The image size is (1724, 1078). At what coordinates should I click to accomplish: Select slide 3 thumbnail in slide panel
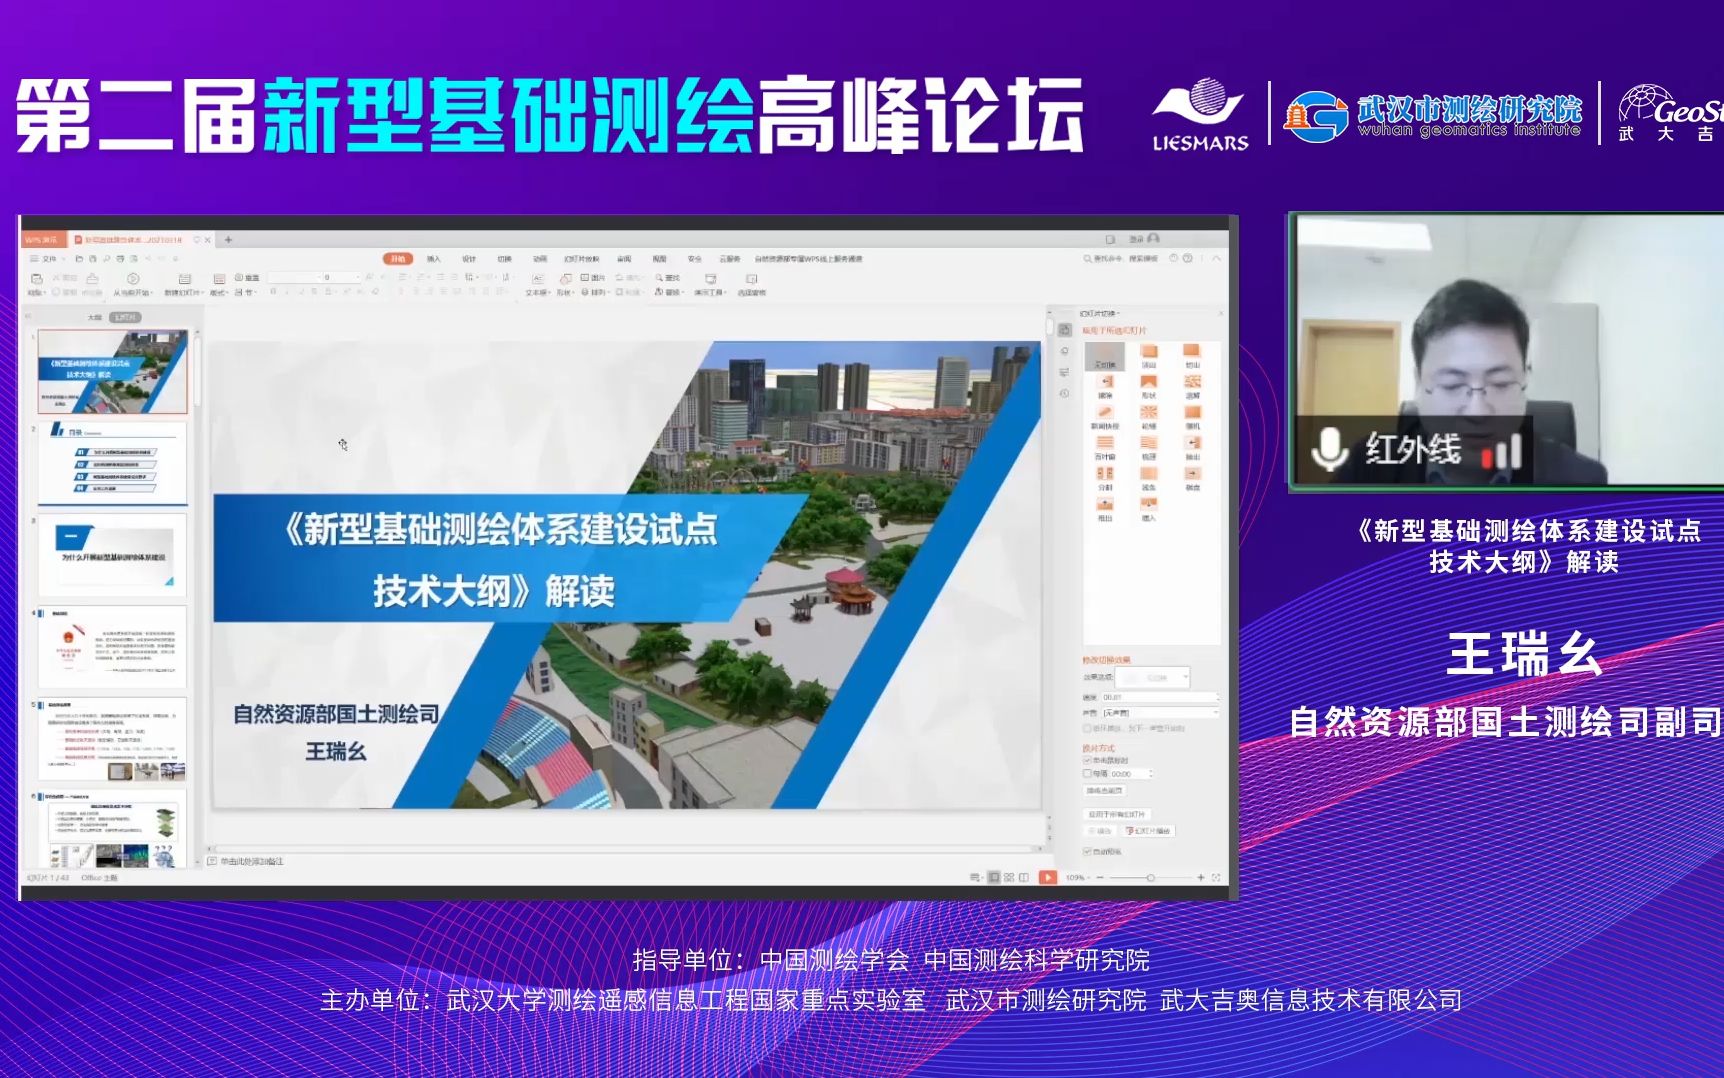112,555
